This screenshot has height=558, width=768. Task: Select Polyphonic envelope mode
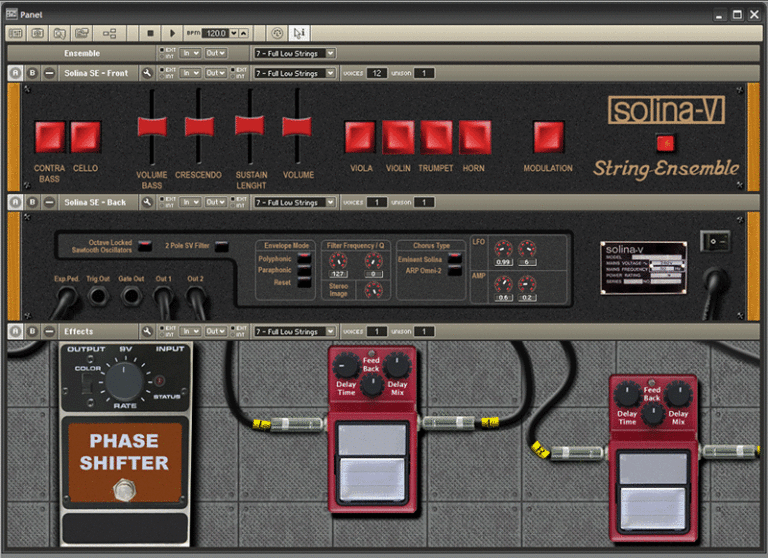pyautogui.click(x=304, y=258)
